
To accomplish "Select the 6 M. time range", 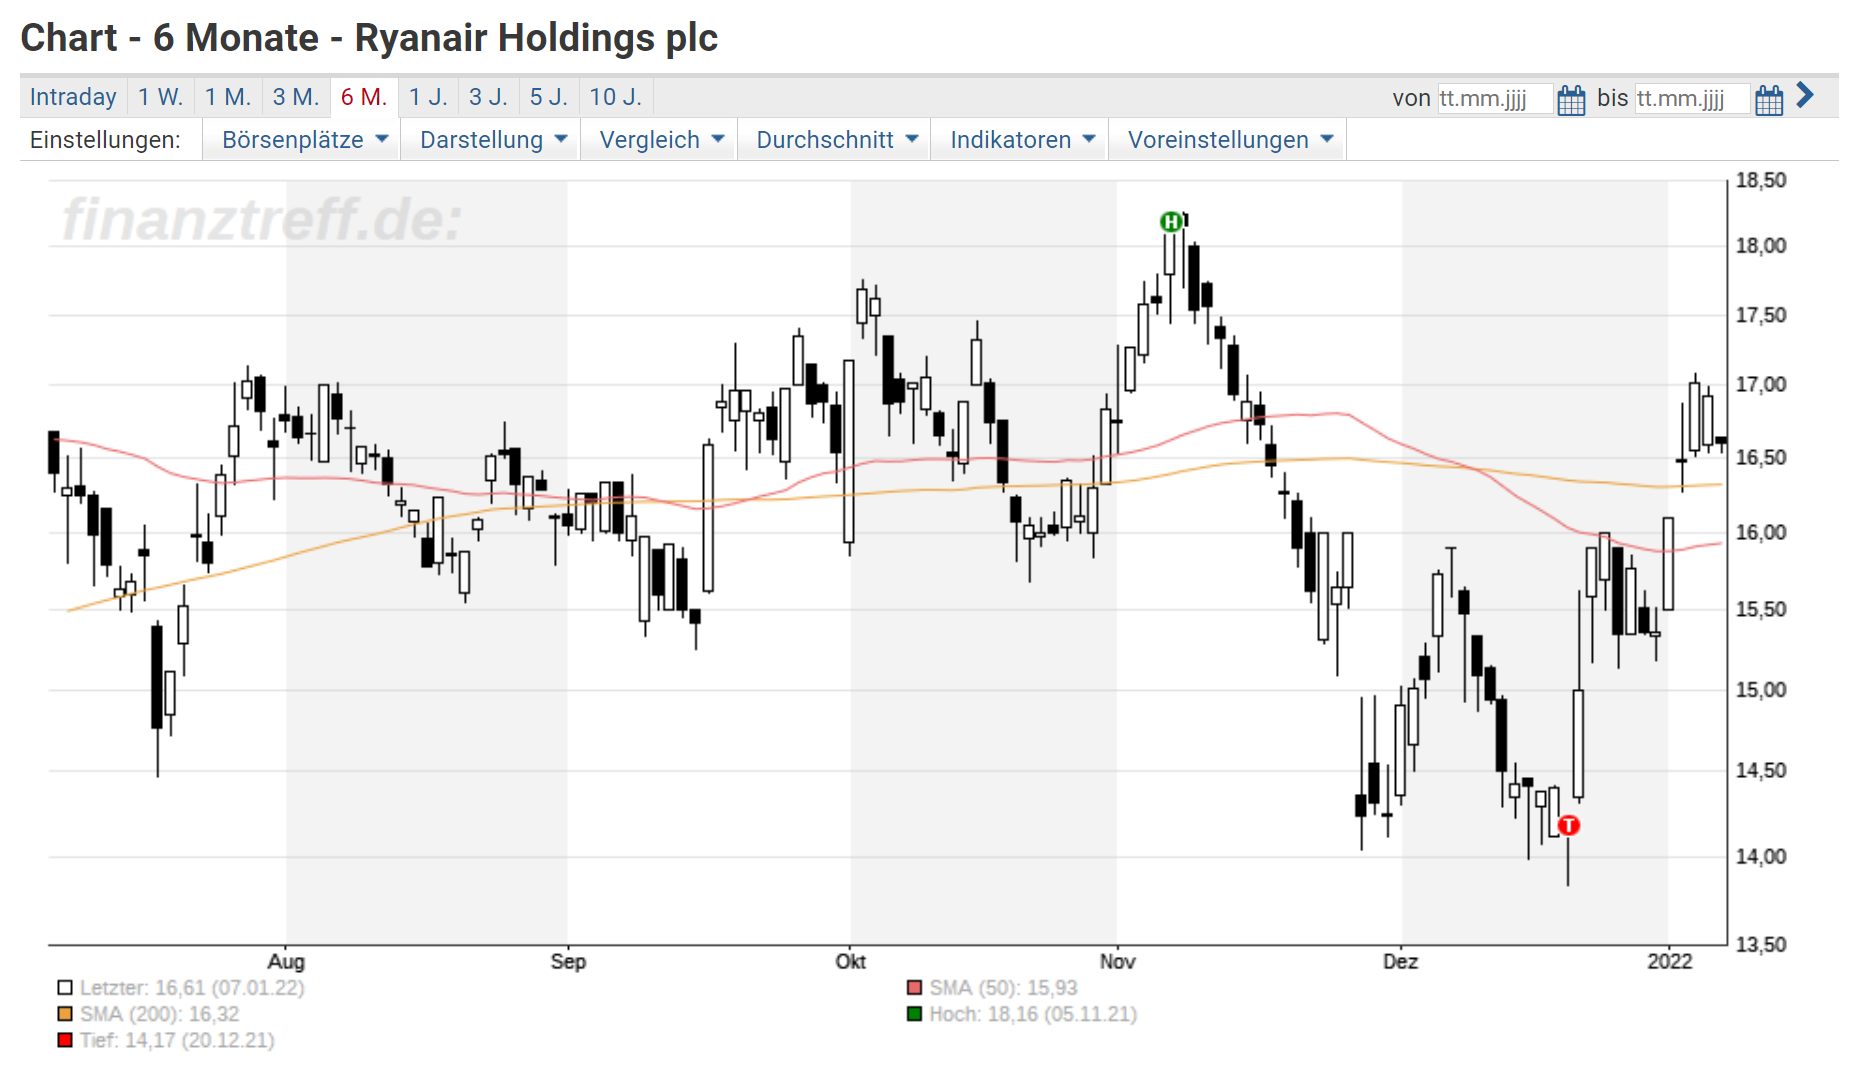I will tap(364, 97).
